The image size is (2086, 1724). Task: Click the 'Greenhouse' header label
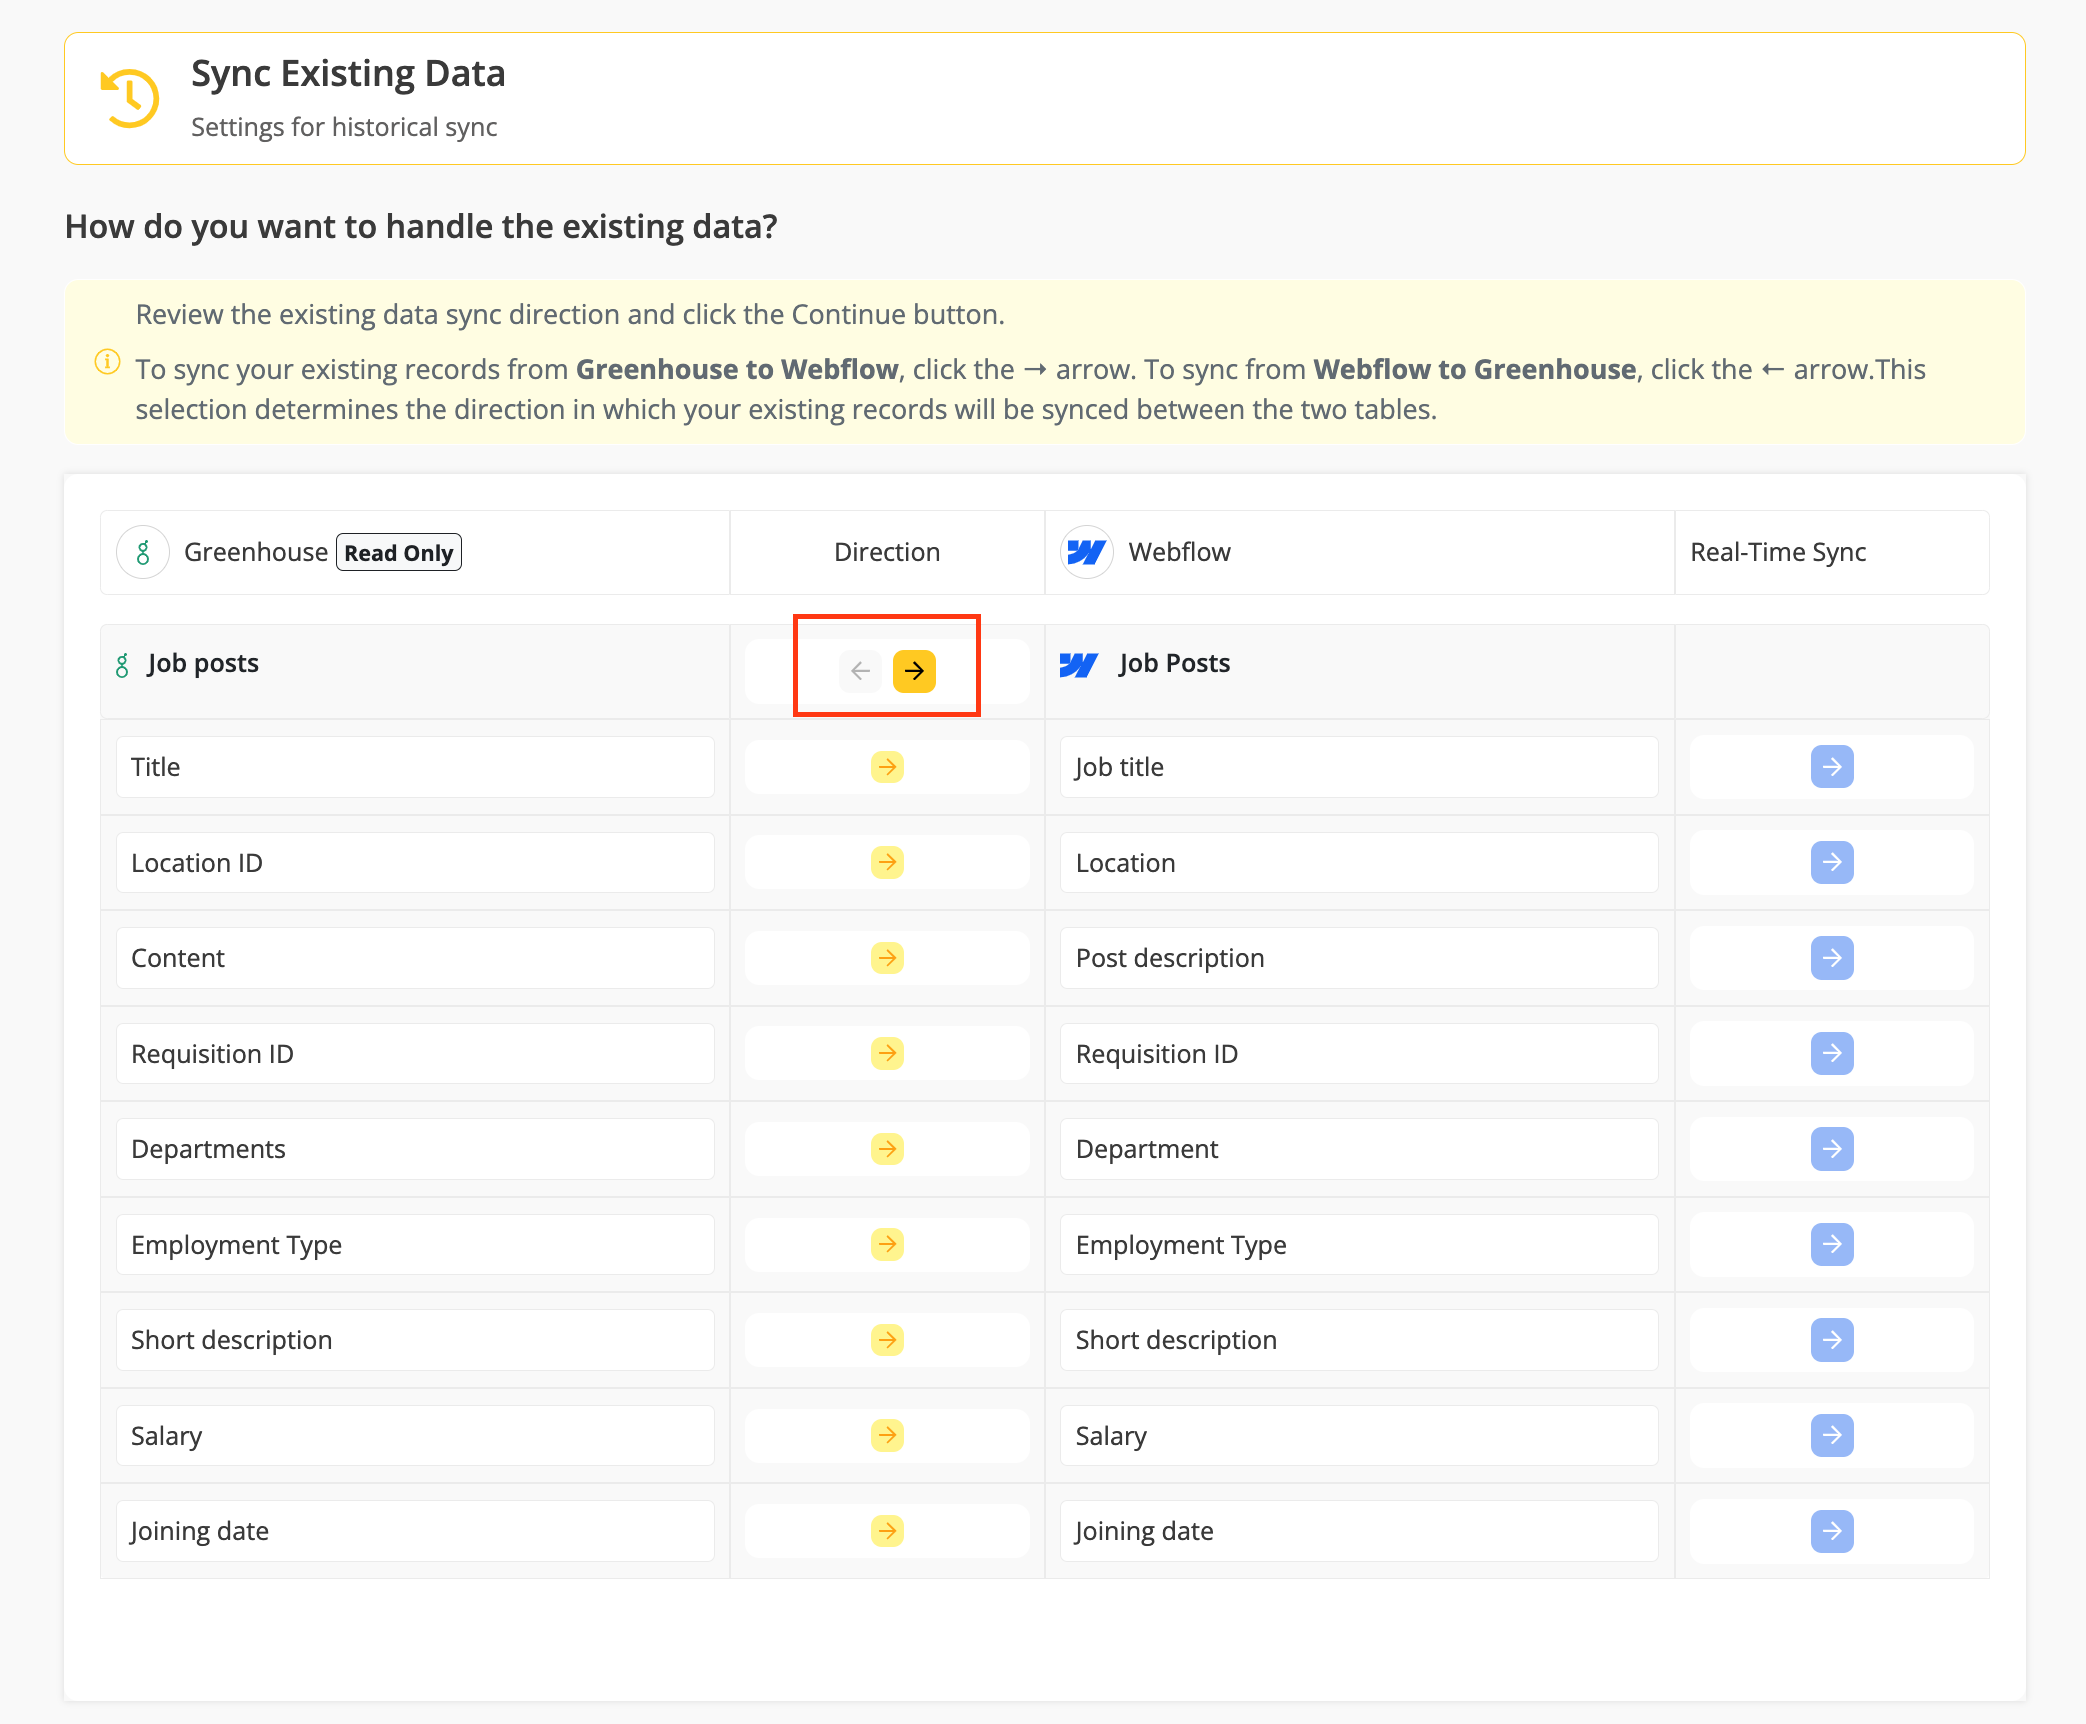[256, 552]
